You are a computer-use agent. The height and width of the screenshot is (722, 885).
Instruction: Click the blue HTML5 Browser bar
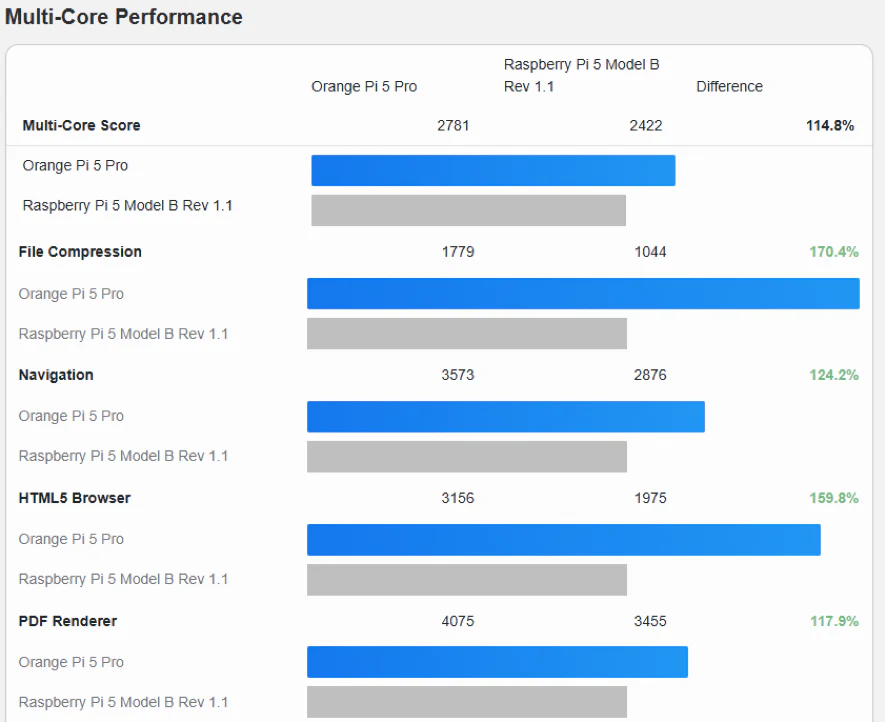point(564,539)
